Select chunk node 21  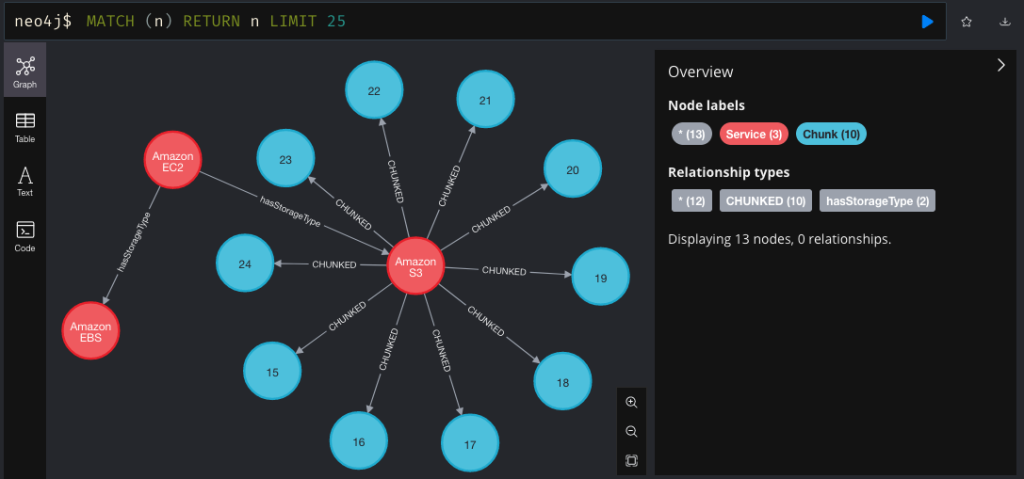[485, 99]
